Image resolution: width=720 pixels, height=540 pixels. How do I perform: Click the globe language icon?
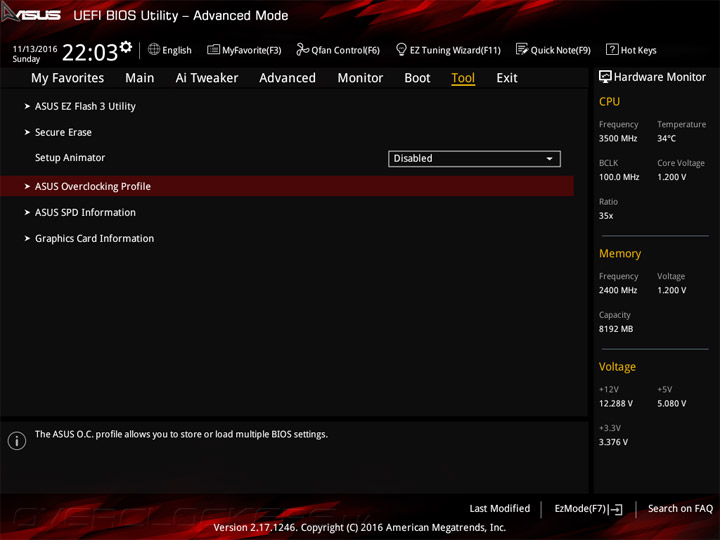[x=154, y=49]
